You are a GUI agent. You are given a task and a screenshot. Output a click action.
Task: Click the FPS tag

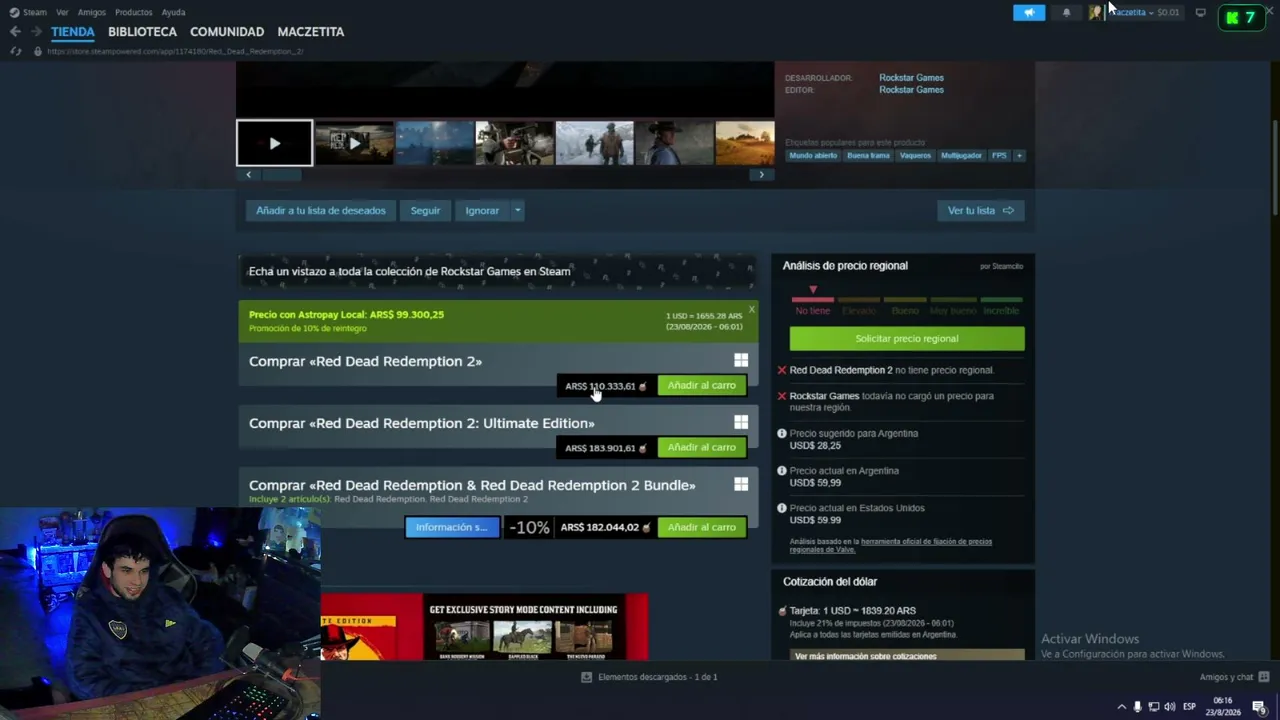[x=999, y=156]
